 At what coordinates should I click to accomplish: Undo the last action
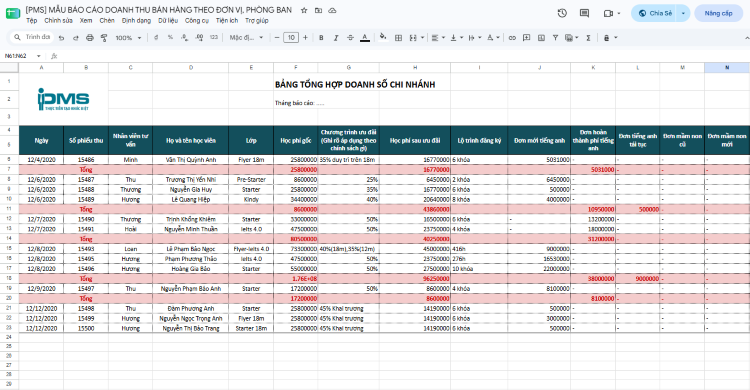(x=61, y=37)
